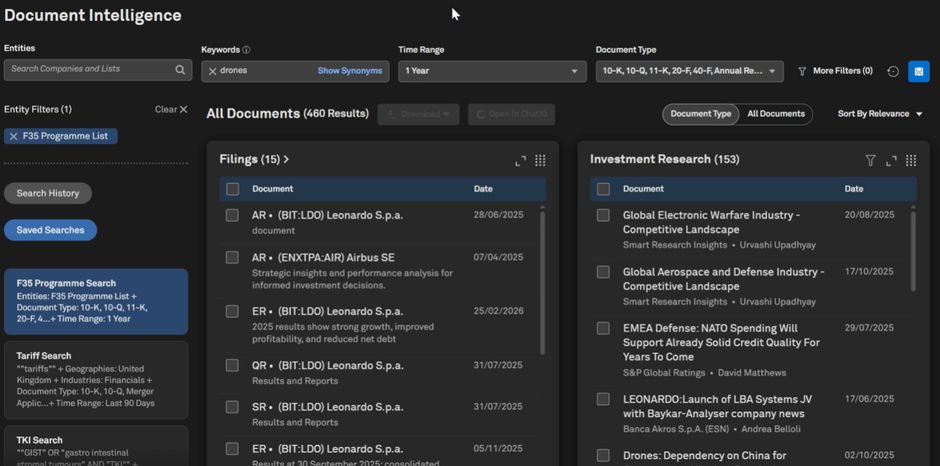Open Drones: Dependency on China report
940x466 pixels.
click(704, 456)
